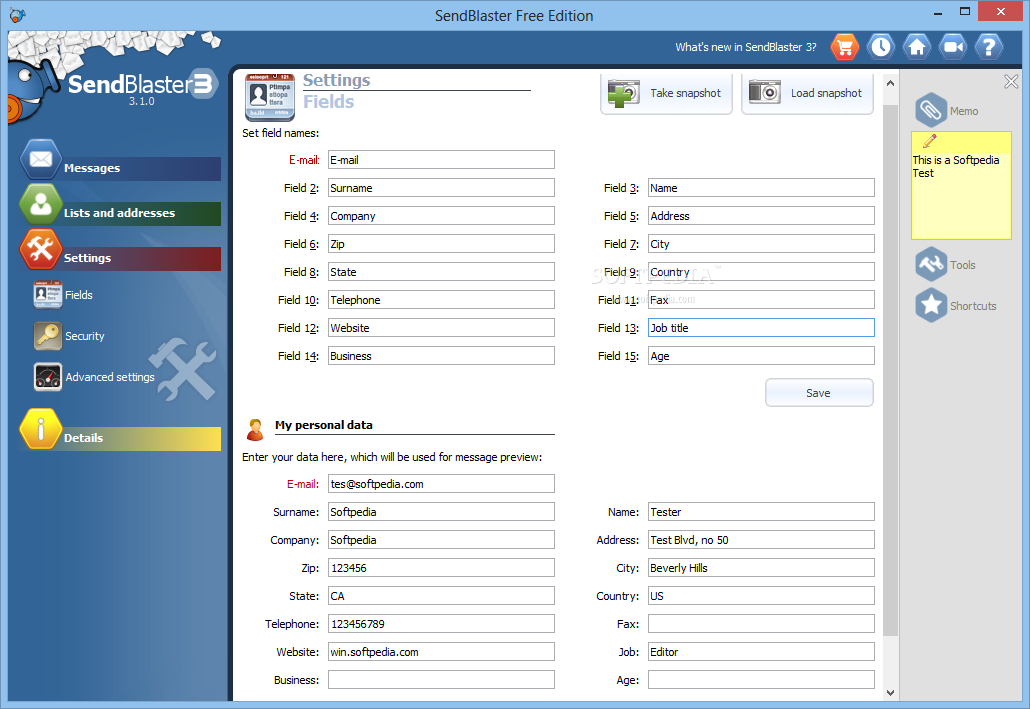The width and height of the screenshot is (1030, 709).
Task: Click the Messages envelope icon
Action: point(41,160)
